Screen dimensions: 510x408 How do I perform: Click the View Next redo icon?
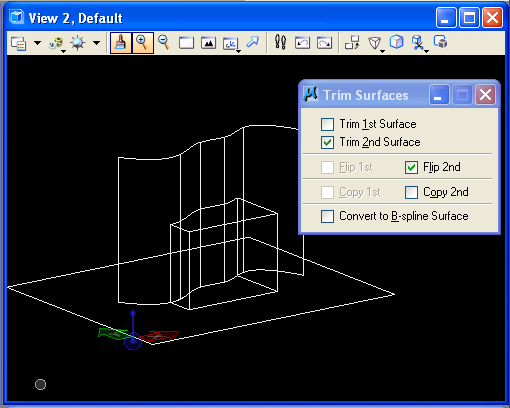pos(324,43)
